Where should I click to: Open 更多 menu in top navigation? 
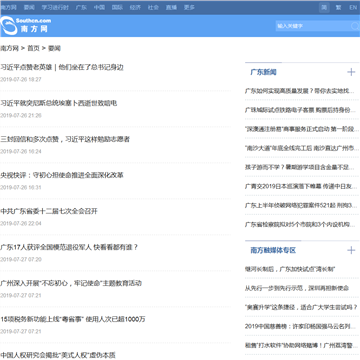pyautogui.click(x=189, y=7)
